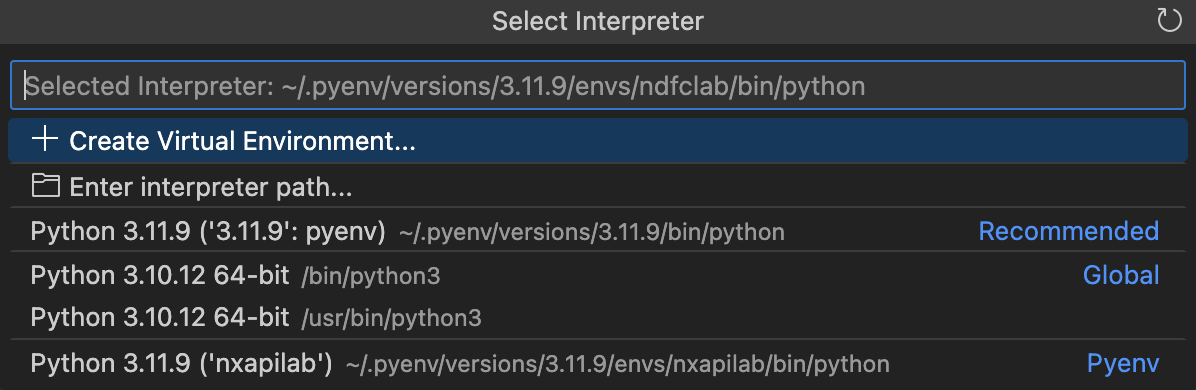Click the /bin/python3 path description
Screen dimensions: 1196x390
(371, 276)
